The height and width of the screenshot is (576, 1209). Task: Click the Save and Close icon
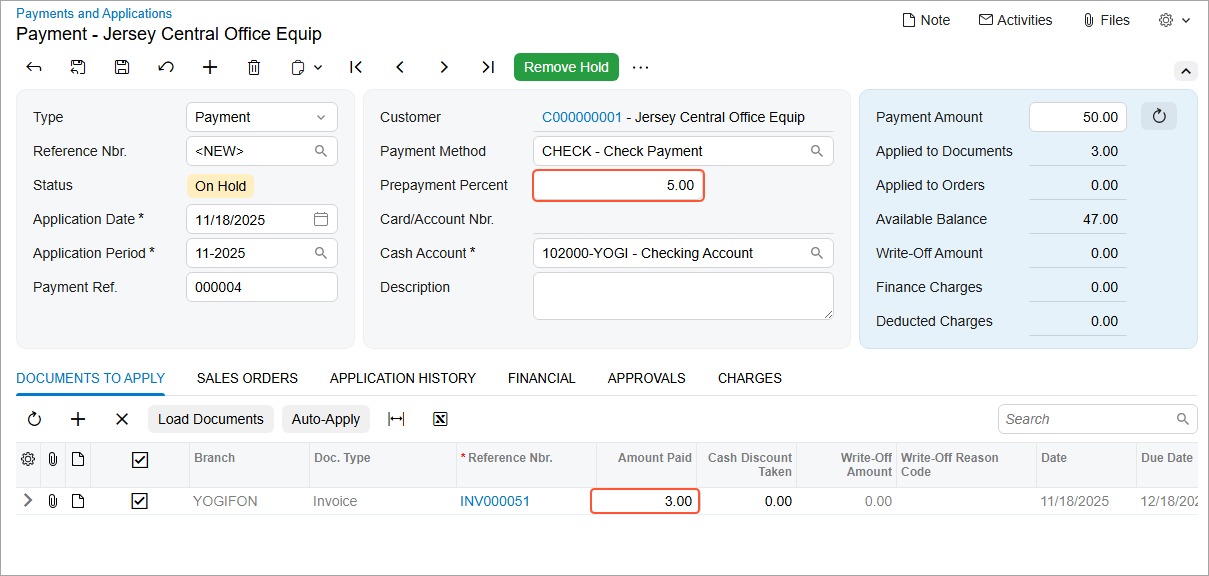[78, 67]
